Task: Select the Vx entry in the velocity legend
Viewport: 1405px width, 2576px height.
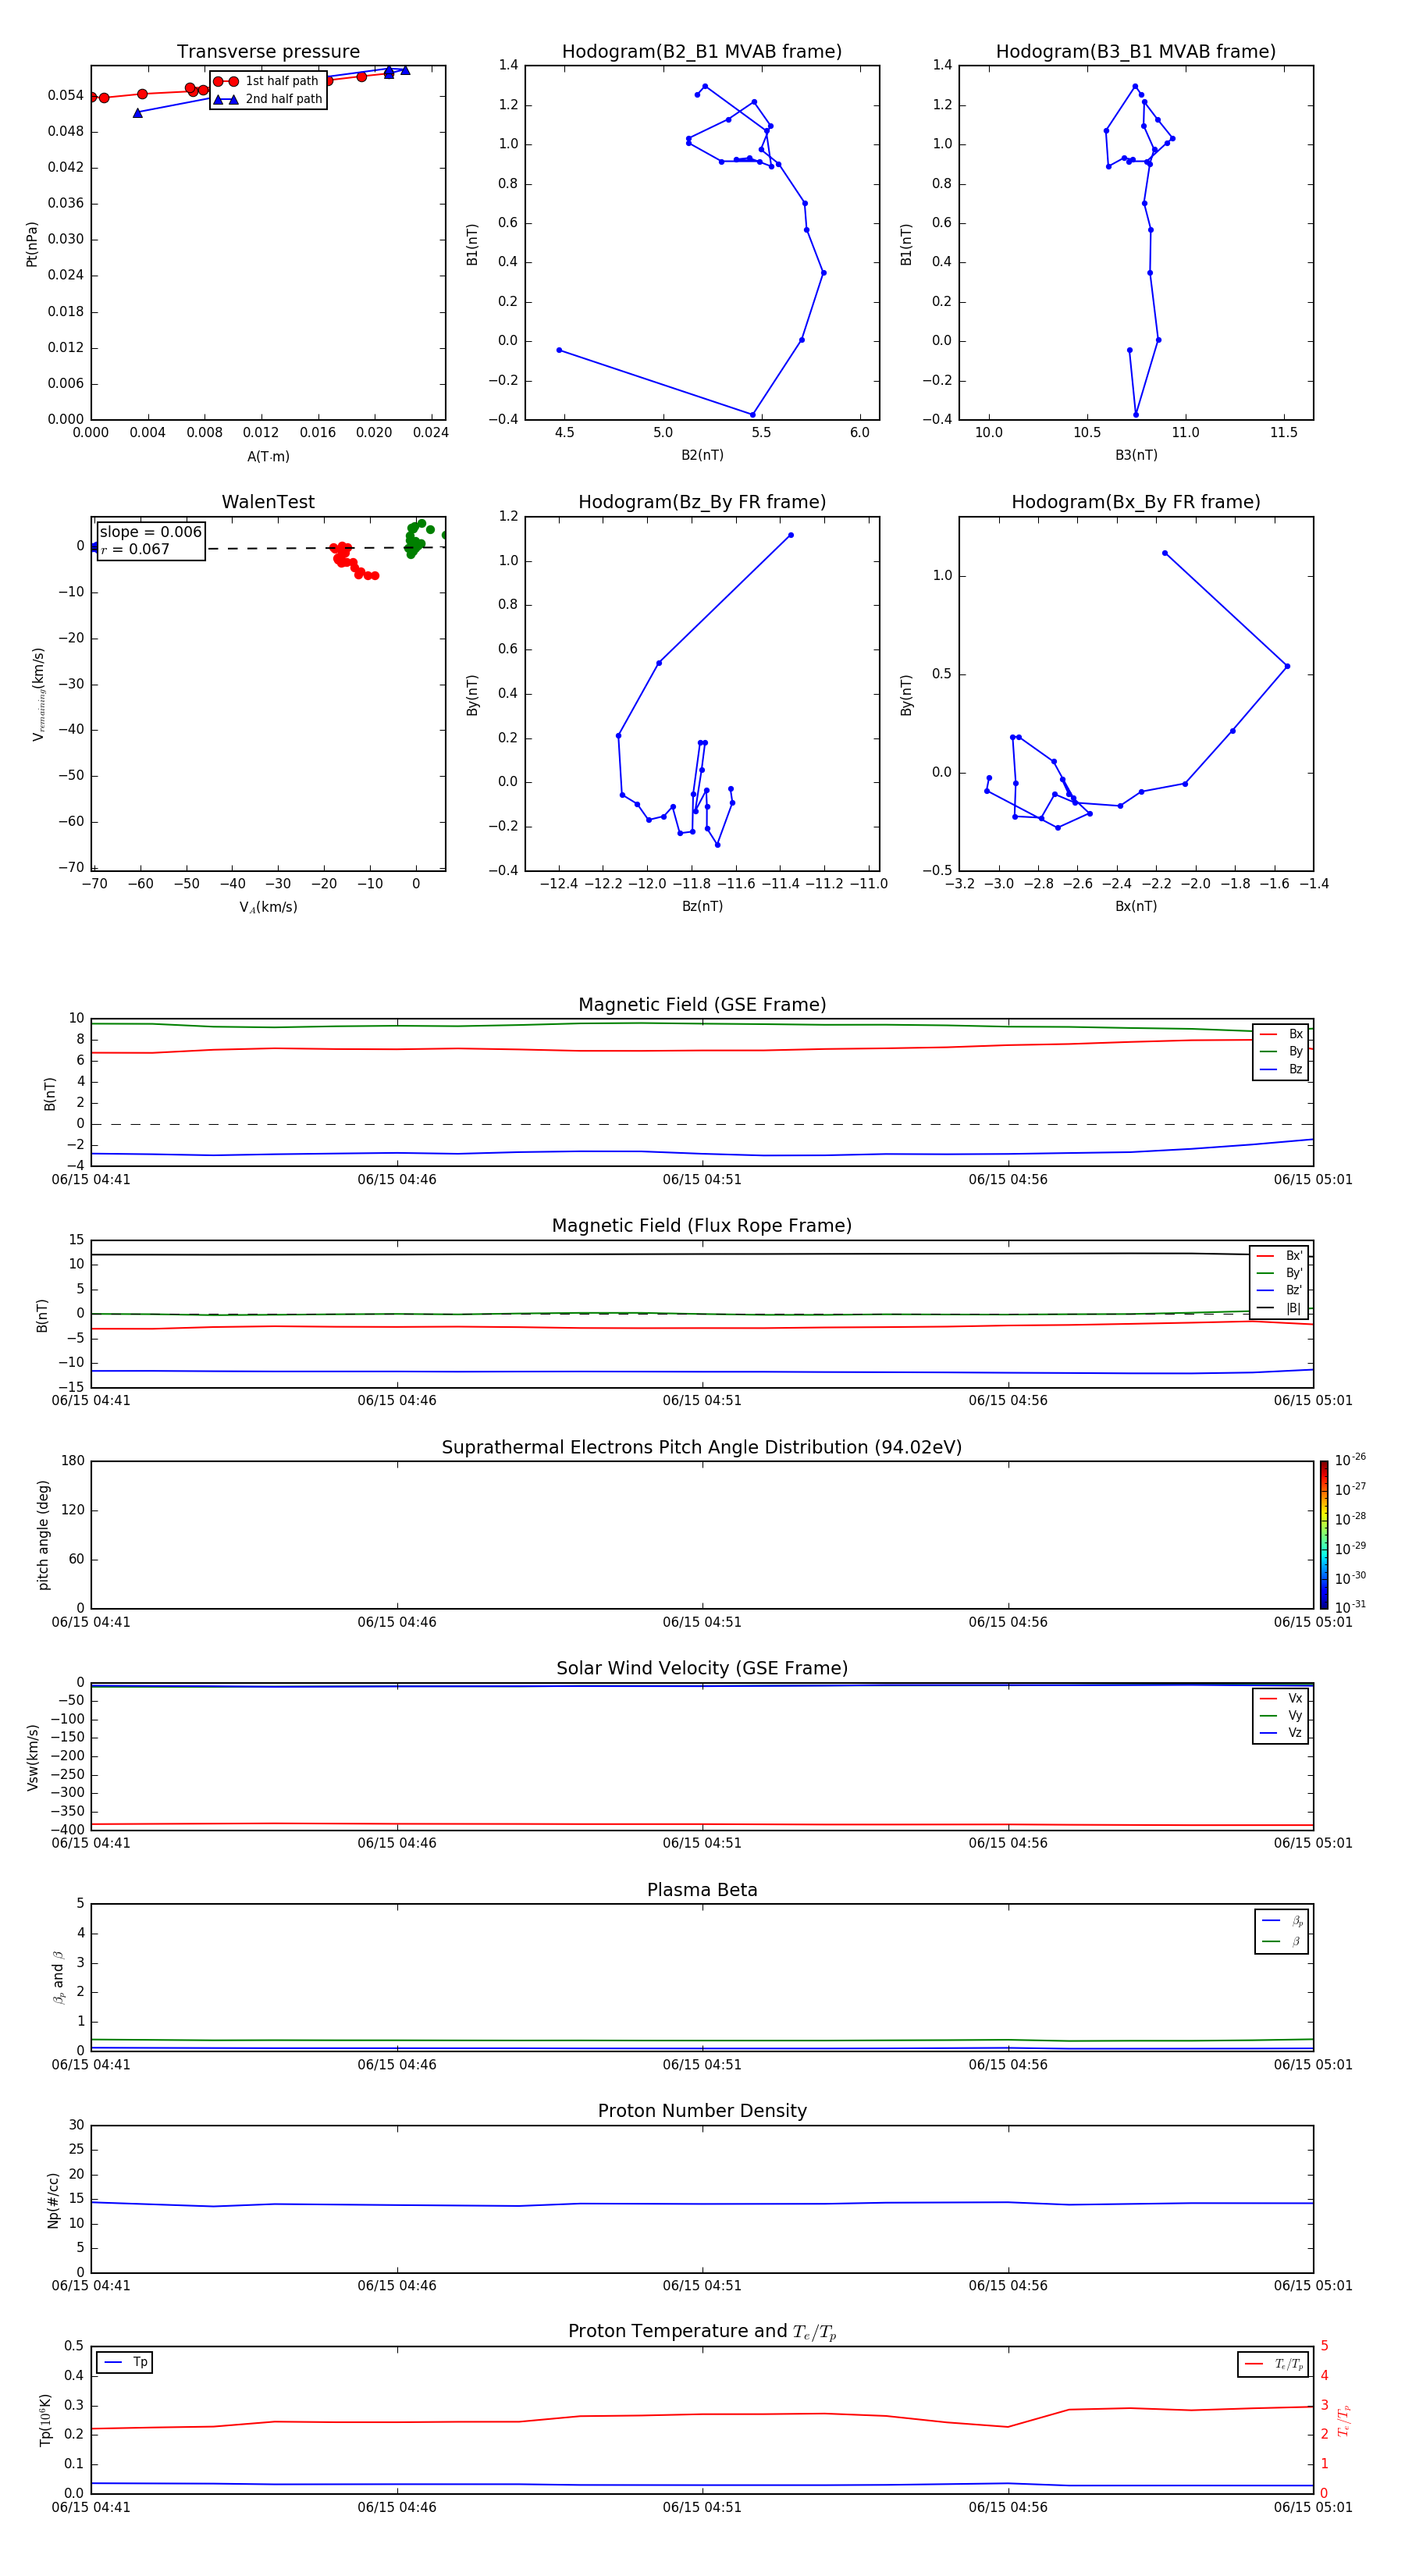Action: point(1281,1699)
